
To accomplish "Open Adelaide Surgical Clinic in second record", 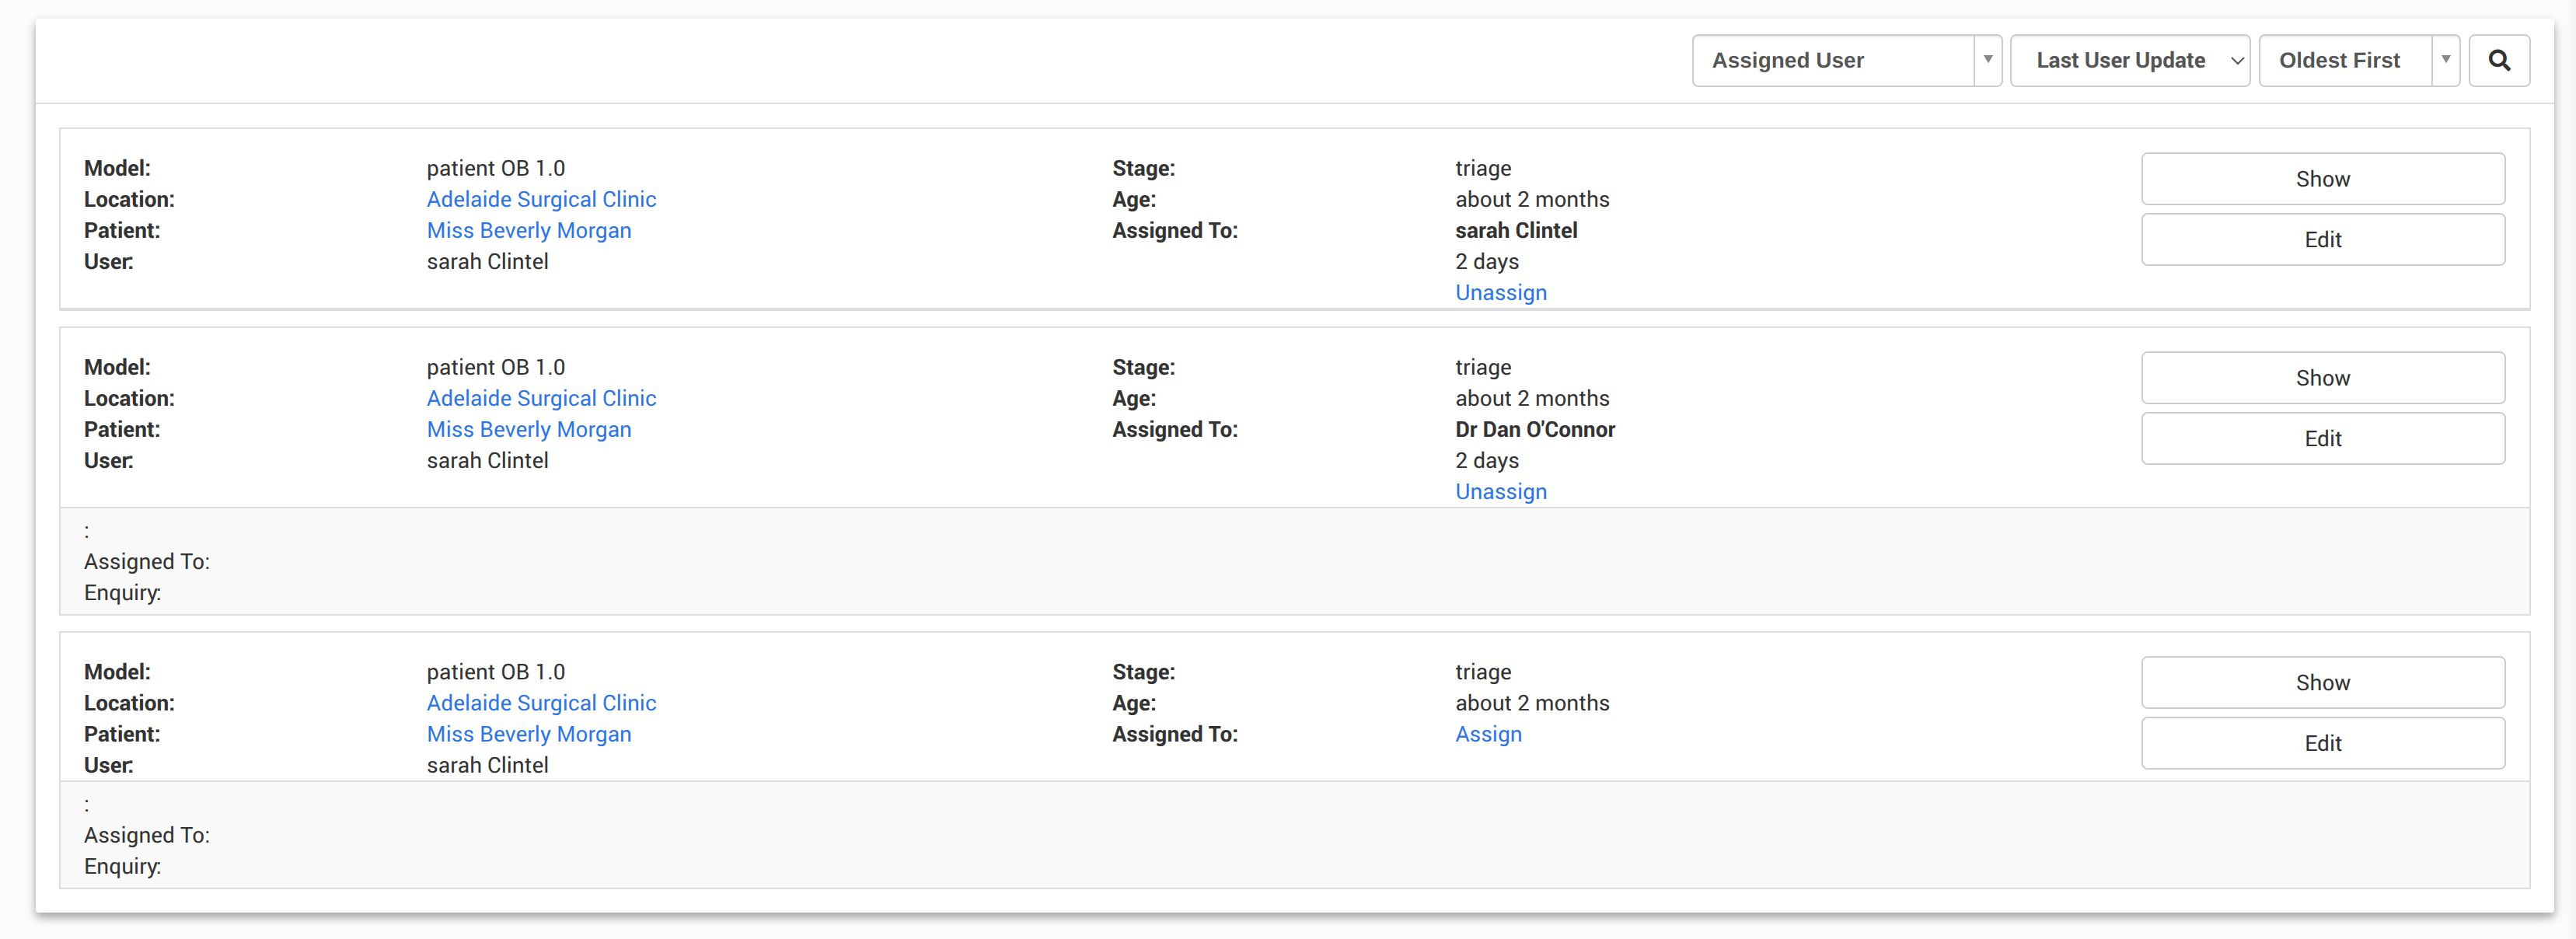I will click(541, 398).
